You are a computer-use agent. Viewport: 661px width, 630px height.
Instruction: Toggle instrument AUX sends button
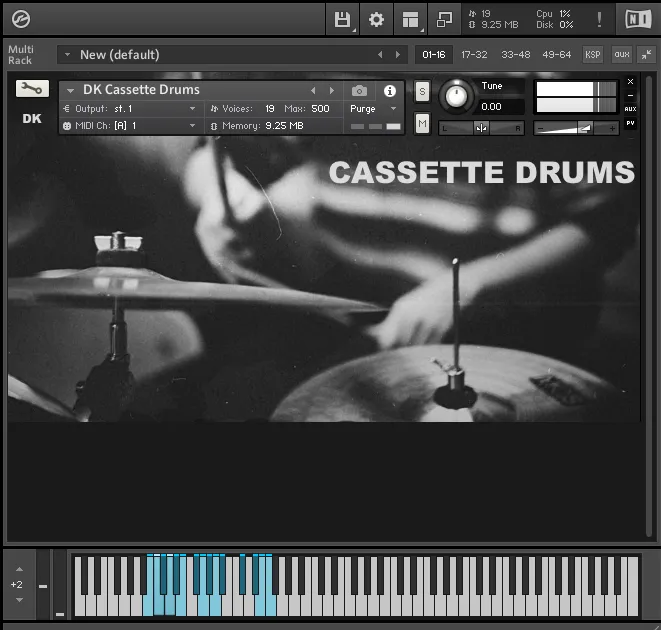coord(630,109)
